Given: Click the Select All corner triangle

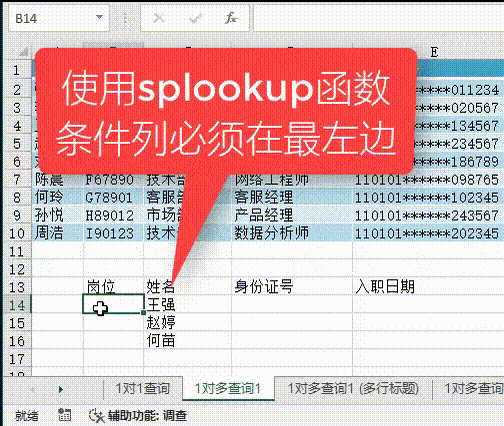Looking at the screenshot, I should (24, 52).
